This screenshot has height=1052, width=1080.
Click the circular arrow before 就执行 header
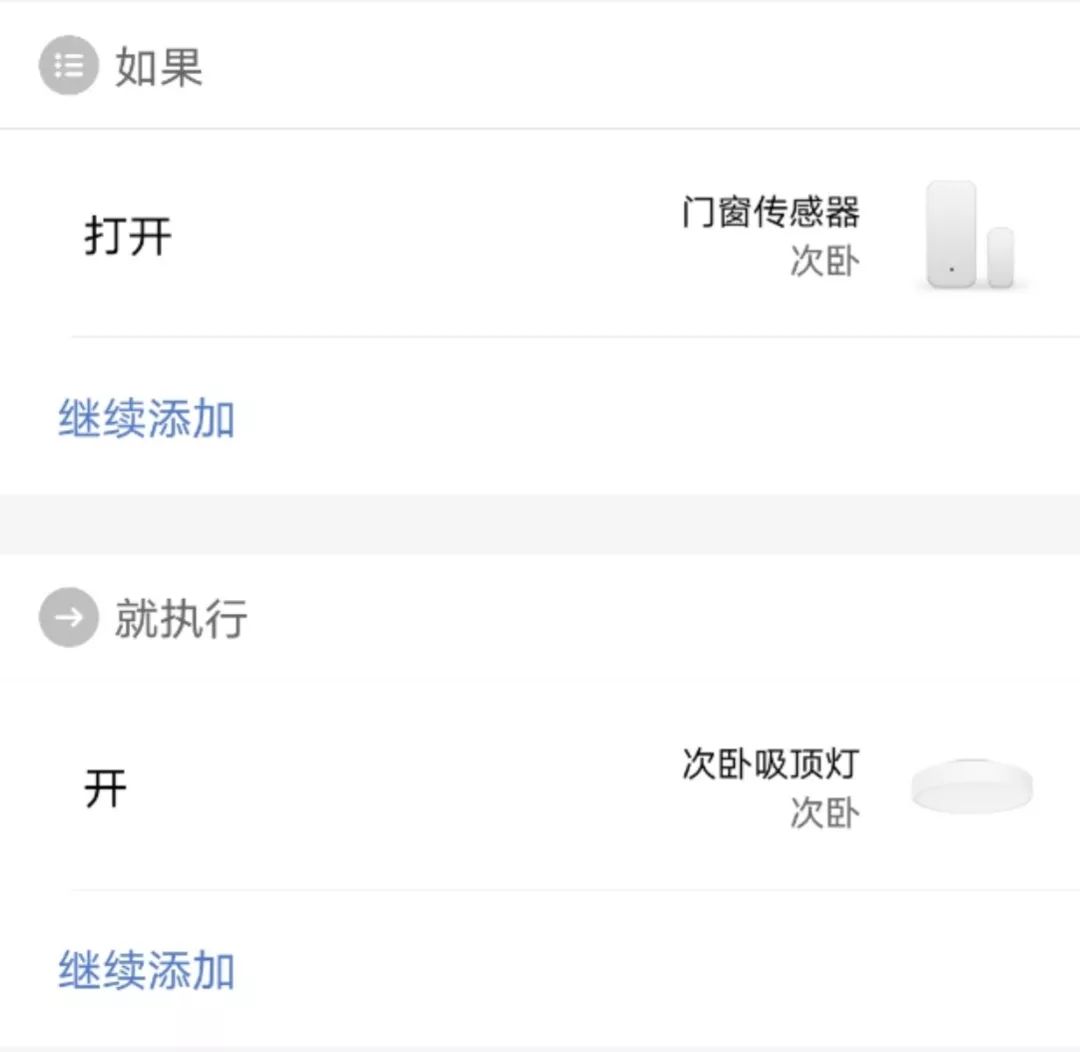tap(67, 617)
